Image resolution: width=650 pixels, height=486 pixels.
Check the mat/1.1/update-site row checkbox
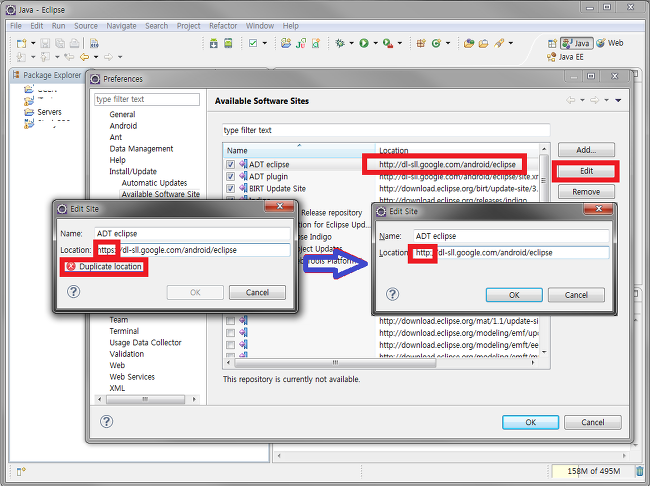click(x=230, y=321)
